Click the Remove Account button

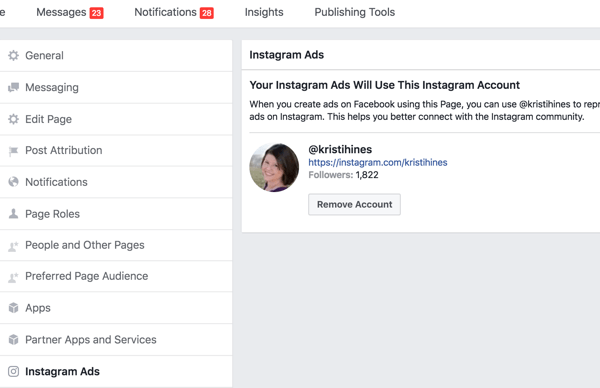pos(354,204)
